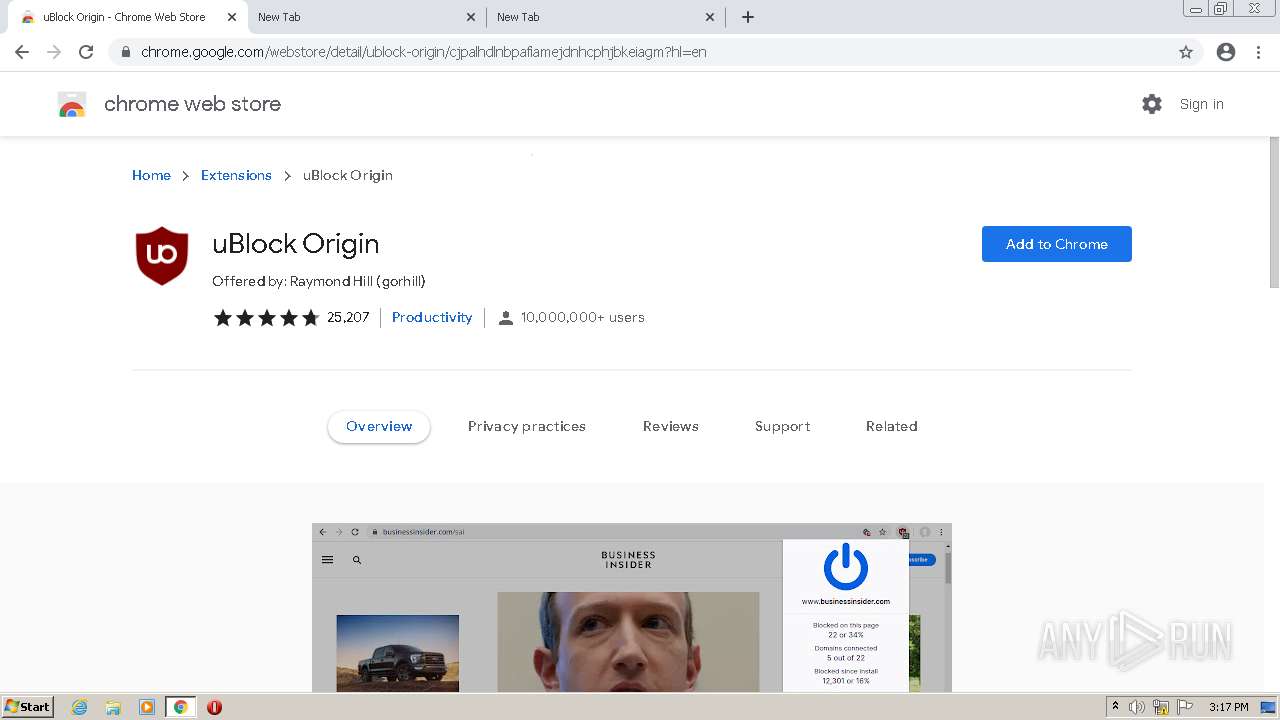Click the action center flag icon

coord(1185,707)
